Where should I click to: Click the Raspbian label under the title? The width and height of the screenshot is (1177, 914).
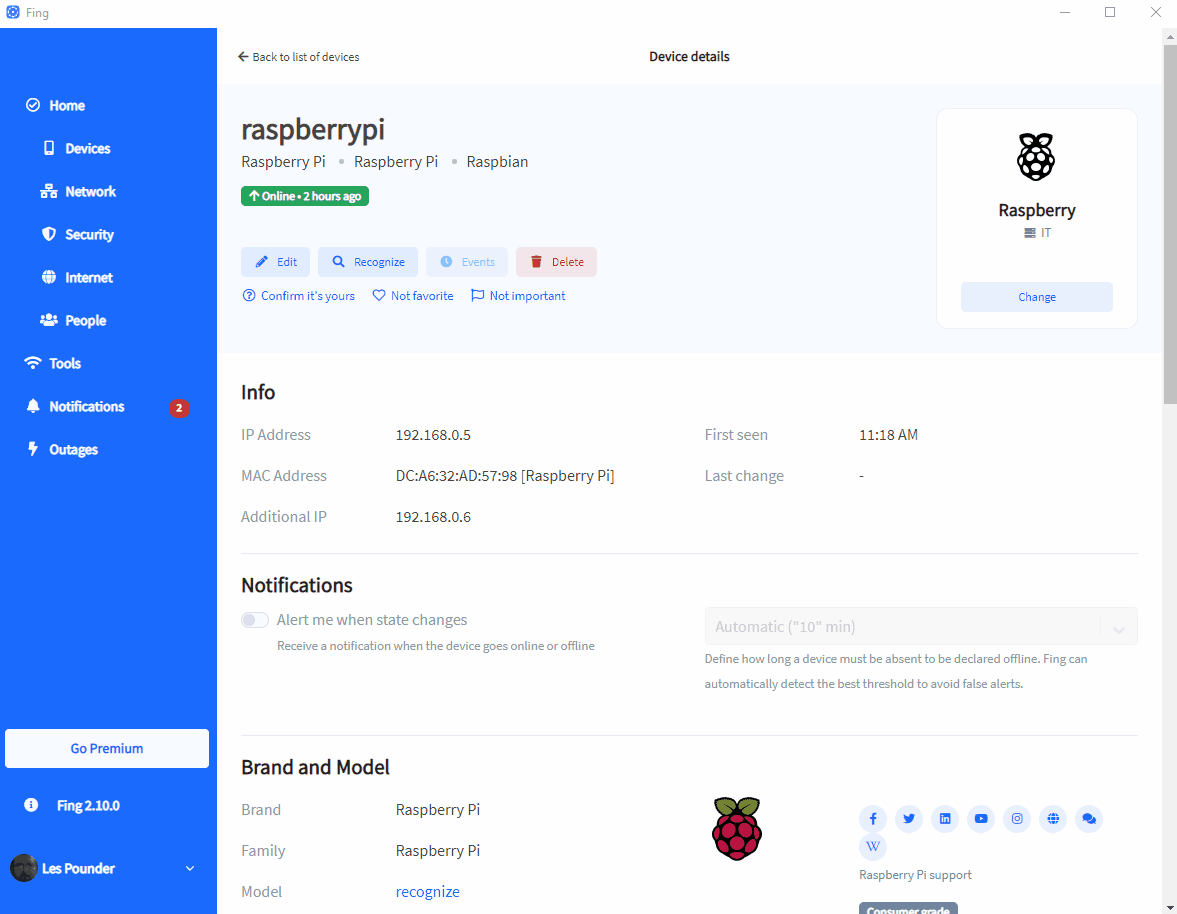click(x=497, y=162)
